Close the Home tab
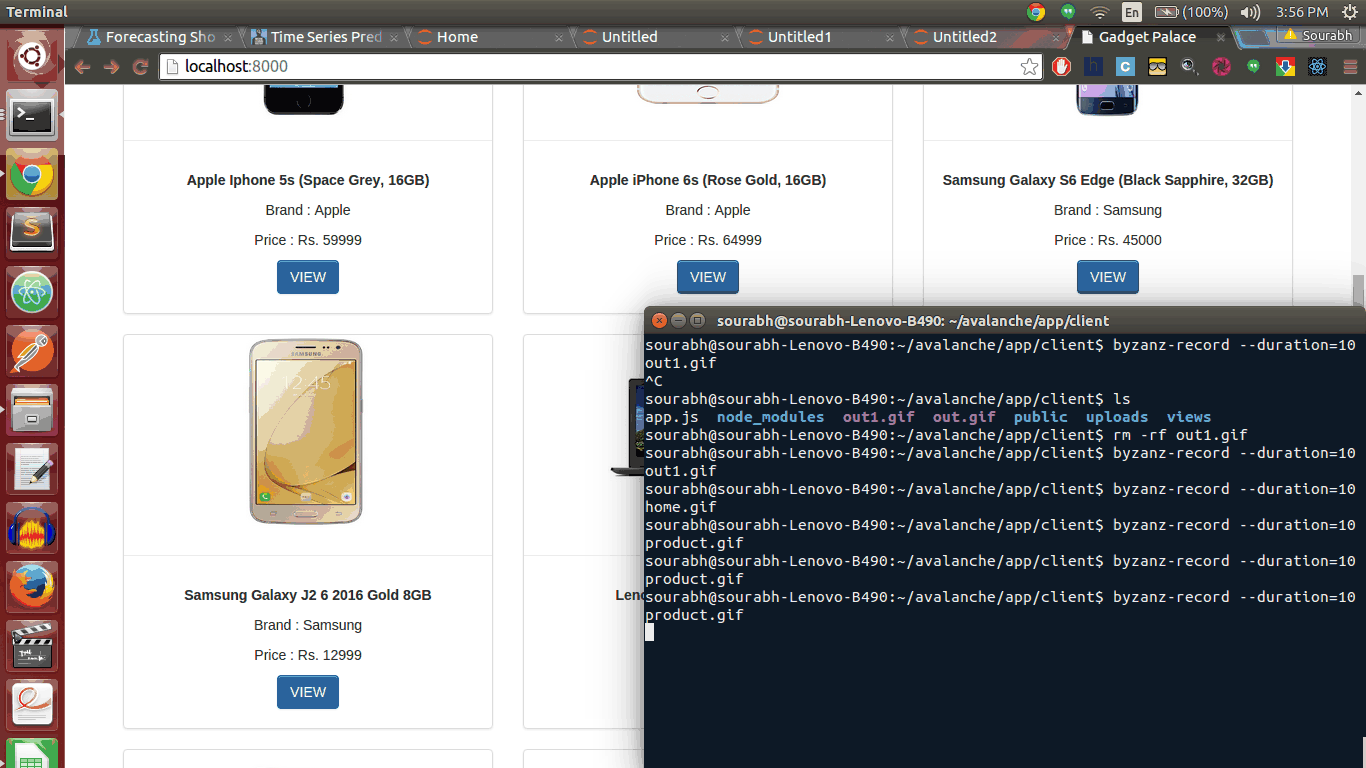Image resolution: width=1366 pixels, height=768 pixels. point(559,37)
